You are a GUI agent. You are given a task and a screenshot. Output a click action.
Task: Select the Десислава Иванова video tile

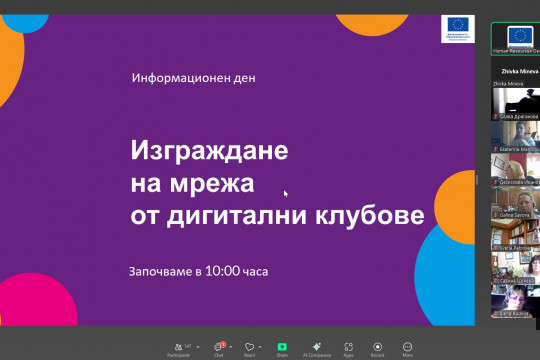(x=516, y=170)
